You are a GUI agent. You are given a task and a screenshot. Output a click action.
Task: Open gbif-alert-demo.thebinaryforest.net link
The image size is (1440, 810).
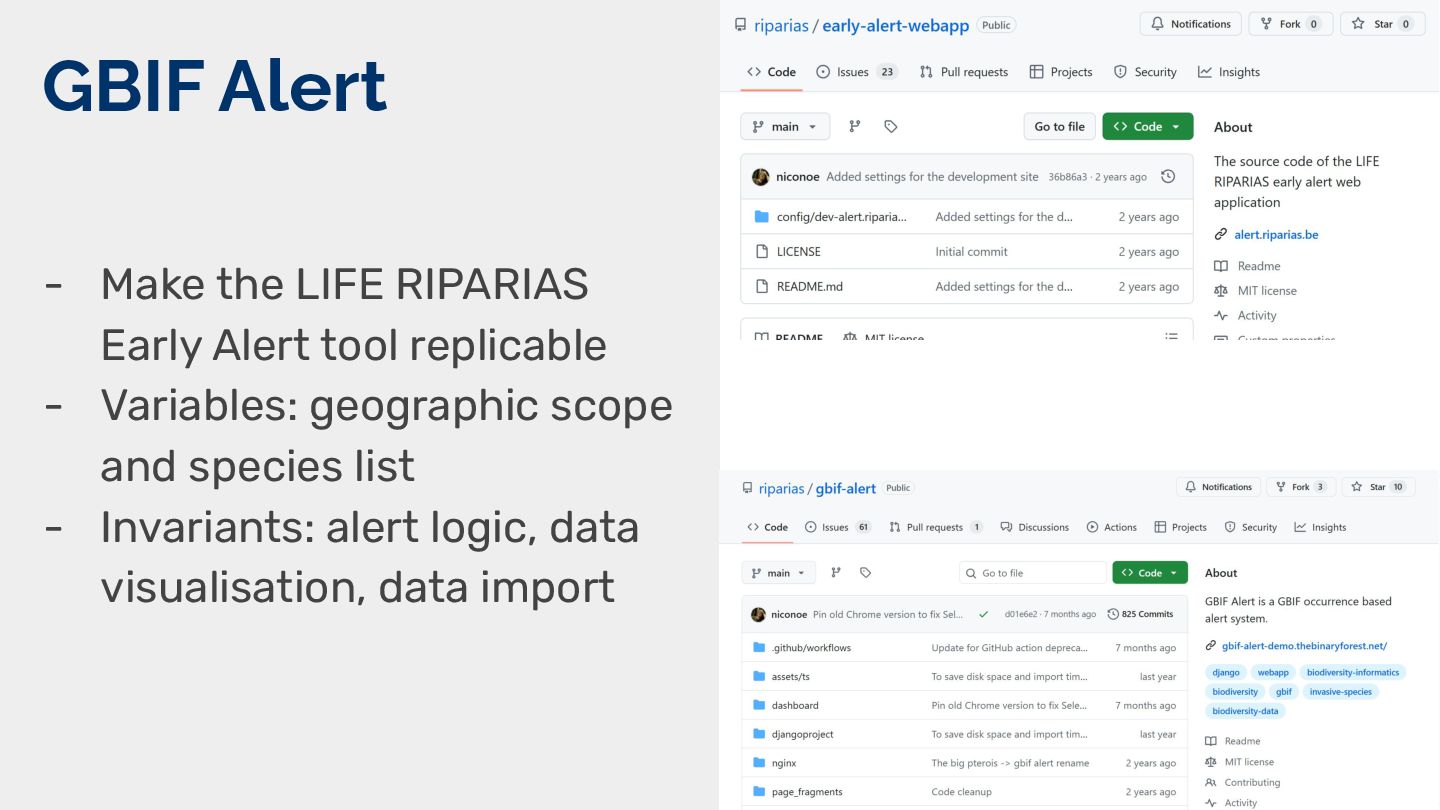tap(1304, 646)
